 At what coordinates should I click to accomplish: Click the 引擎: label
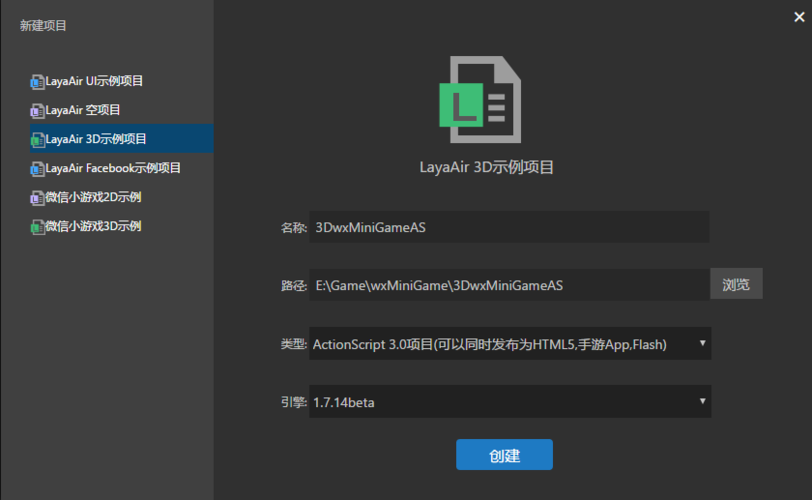pyautogui.click(x=294, y=402)
